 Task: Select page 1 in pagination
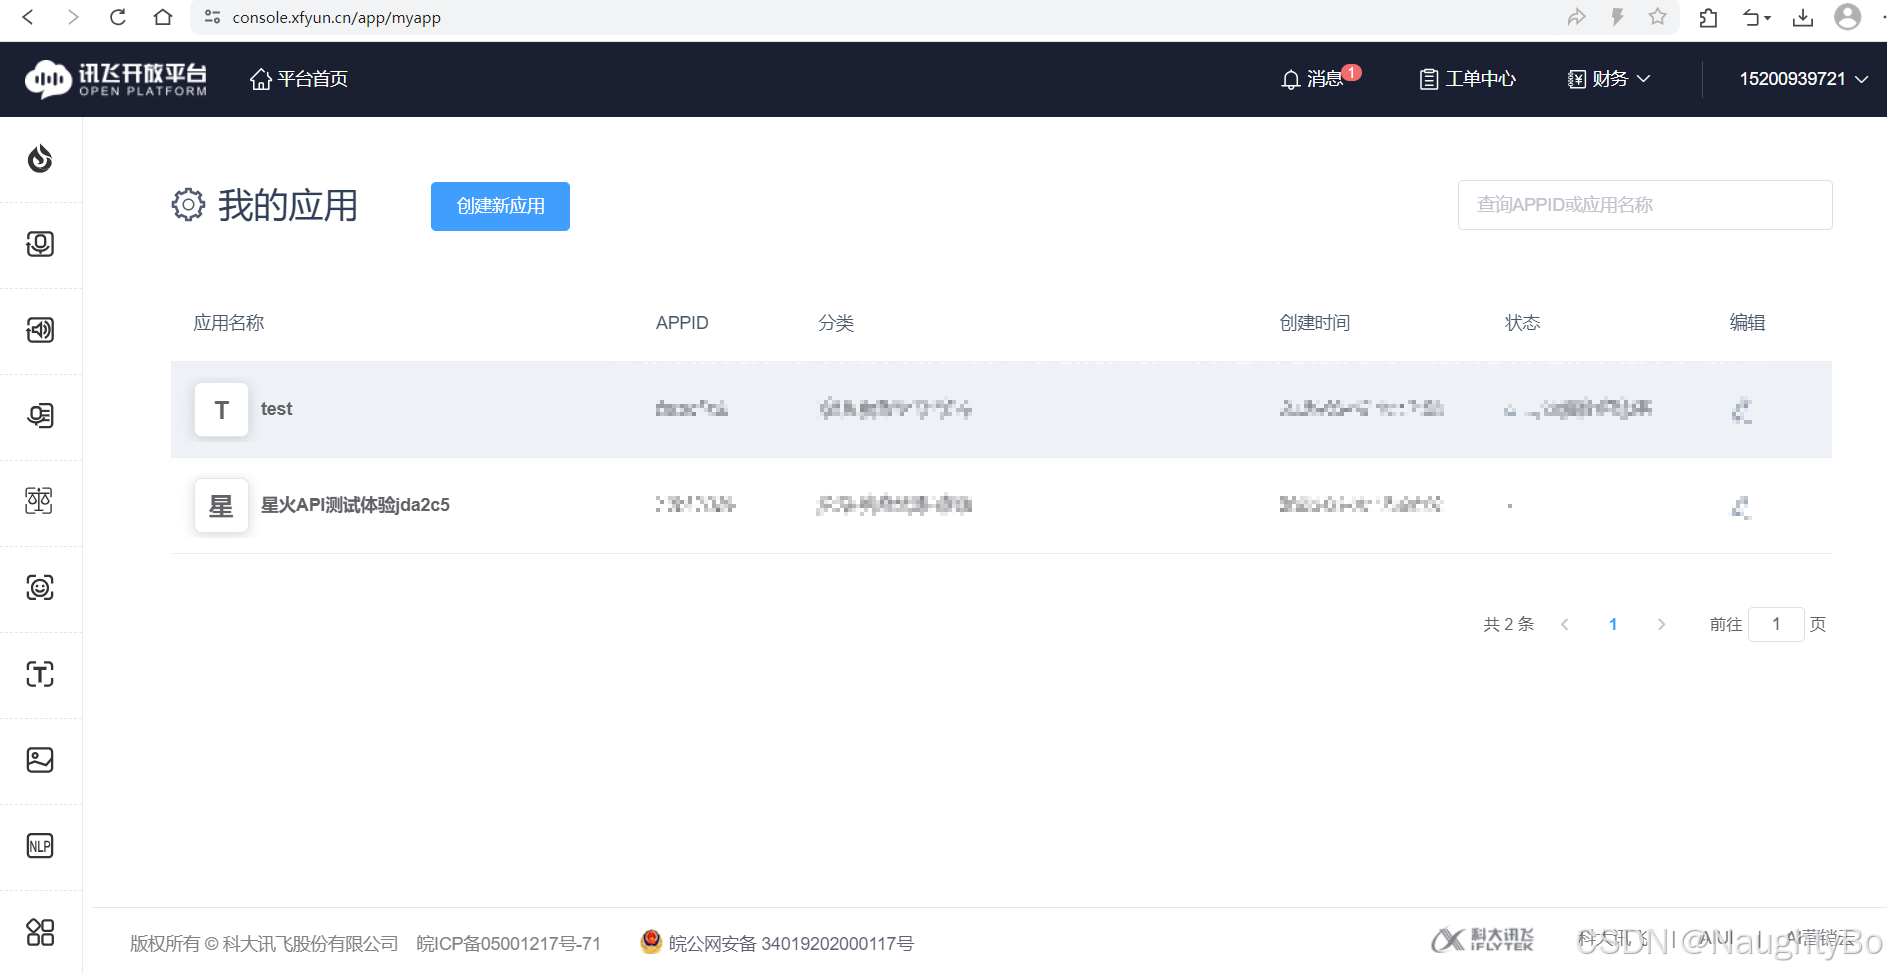pyautogui.click(x=1613, y=624)
